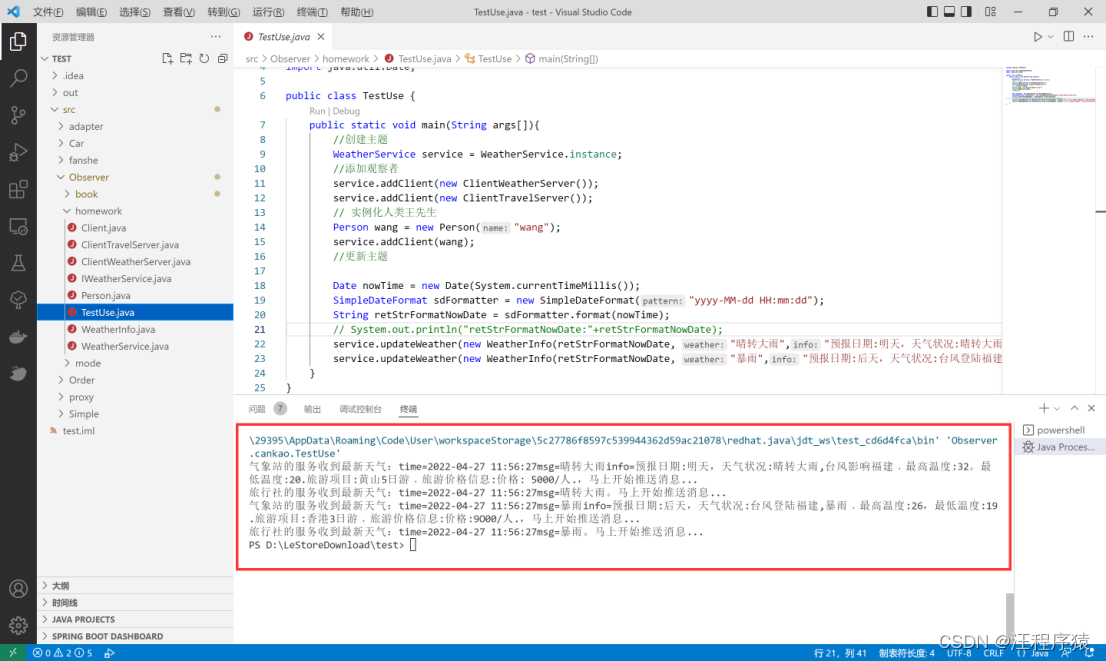The width and height of the screenshot is (1106, 661).
Task: Maximize the terminal panel size
Action: 1074,408
